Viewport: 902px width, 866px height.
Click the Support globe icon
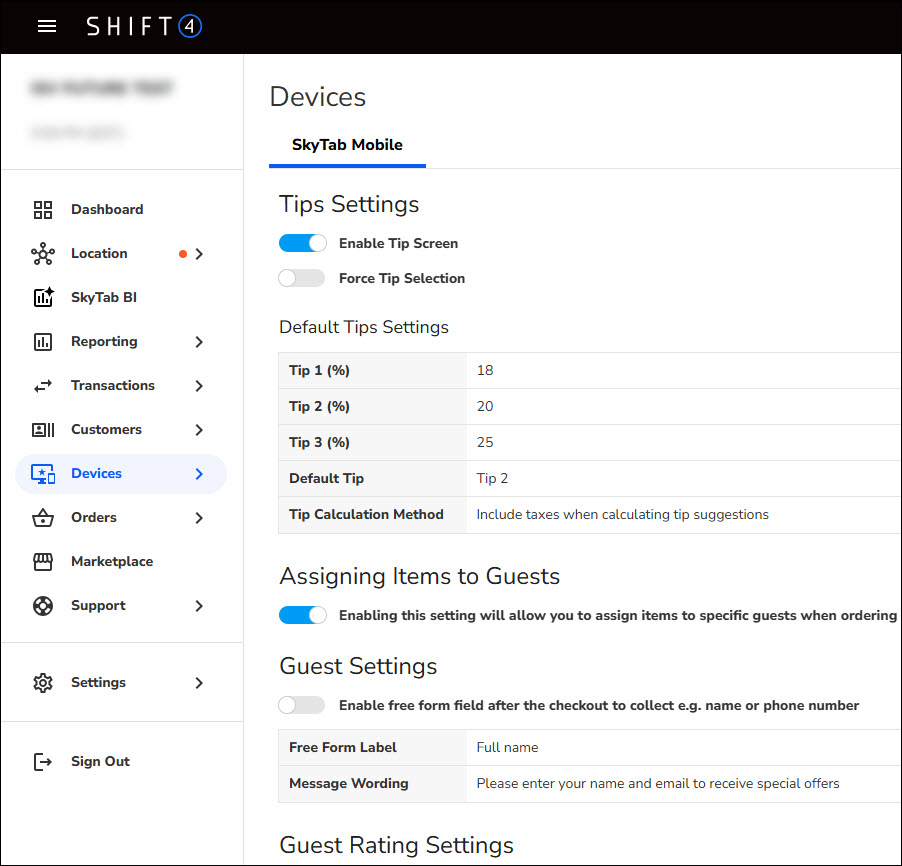(43, 605)
